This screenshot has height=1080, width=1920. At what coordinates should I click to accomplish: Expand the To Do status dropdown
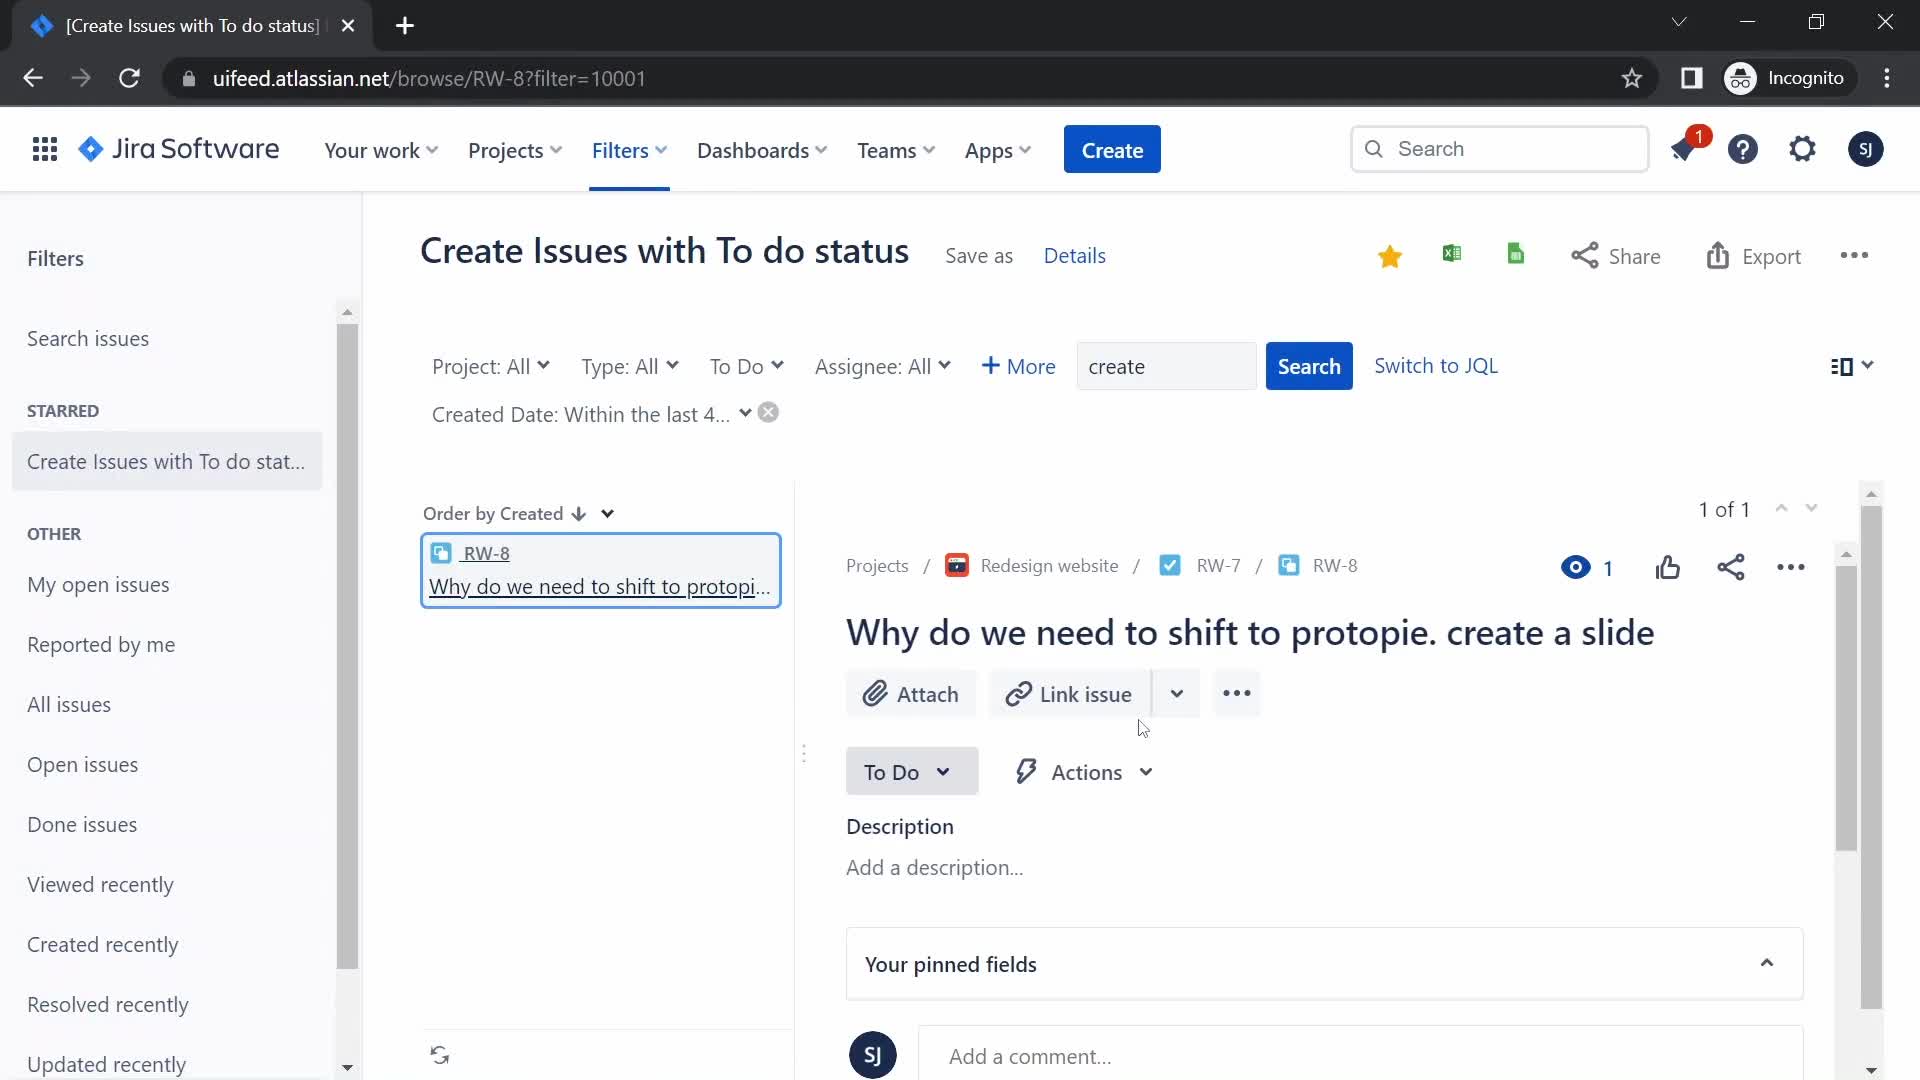point(909,771)
